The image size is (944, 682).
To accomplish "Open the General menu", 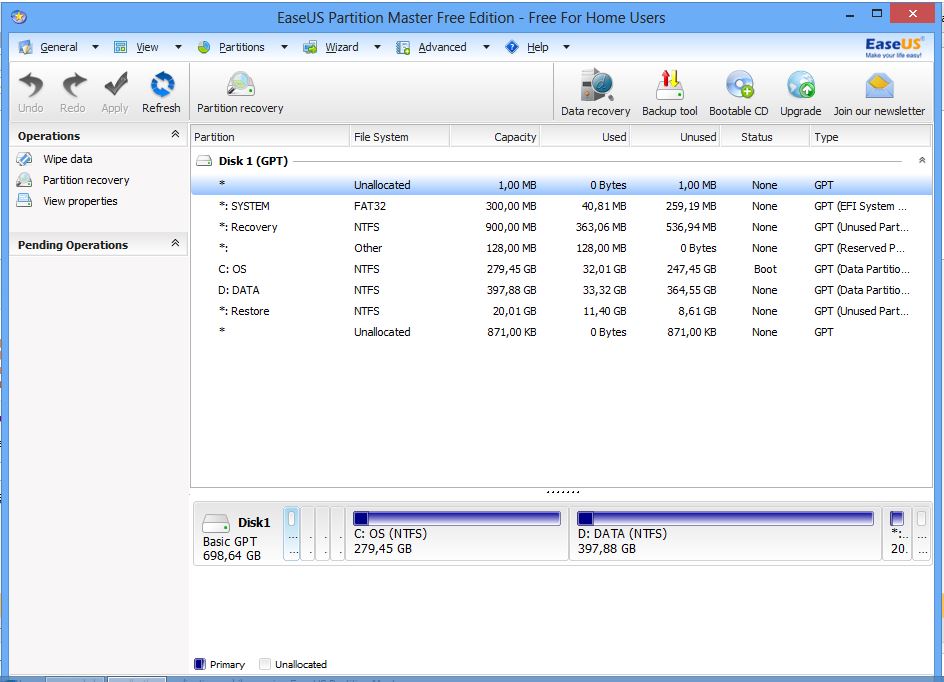I will 58,47.
